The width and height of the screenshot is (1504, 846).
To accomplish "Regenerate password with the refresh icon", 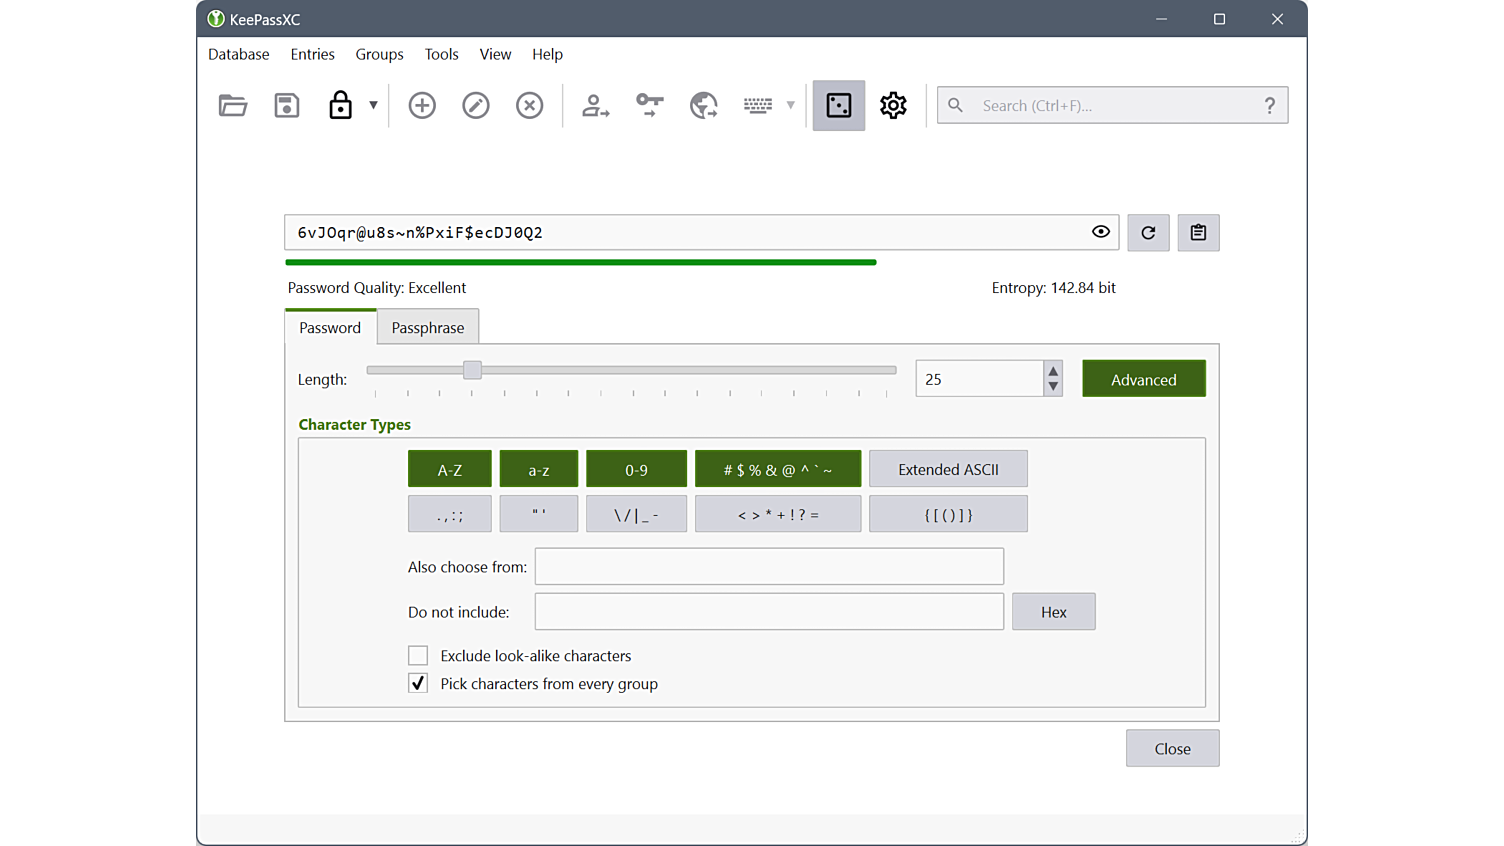I will tap(1148, 233).
